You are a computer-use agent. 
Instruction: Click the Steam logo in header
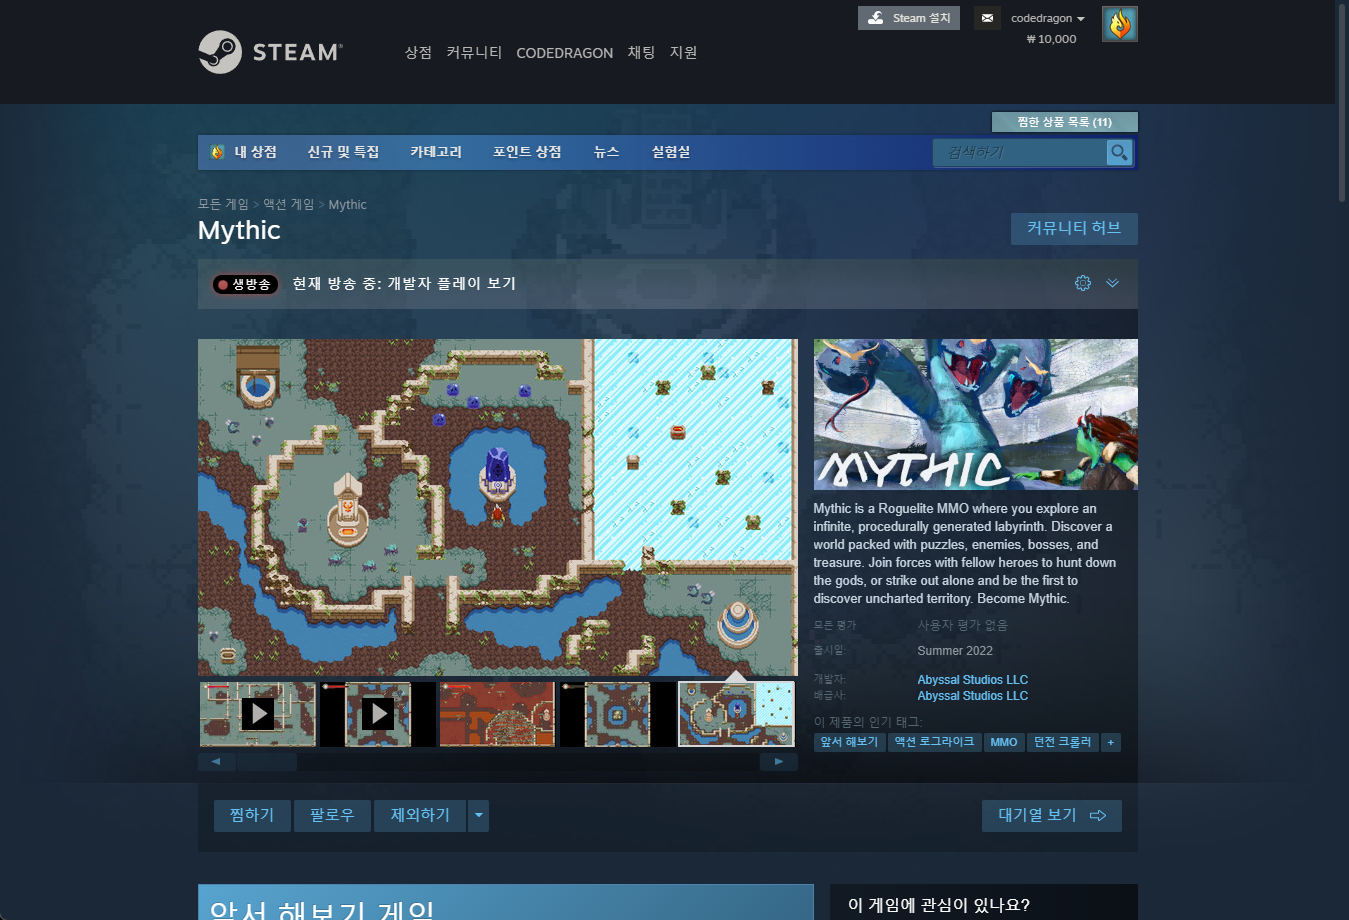pos(270,52)
